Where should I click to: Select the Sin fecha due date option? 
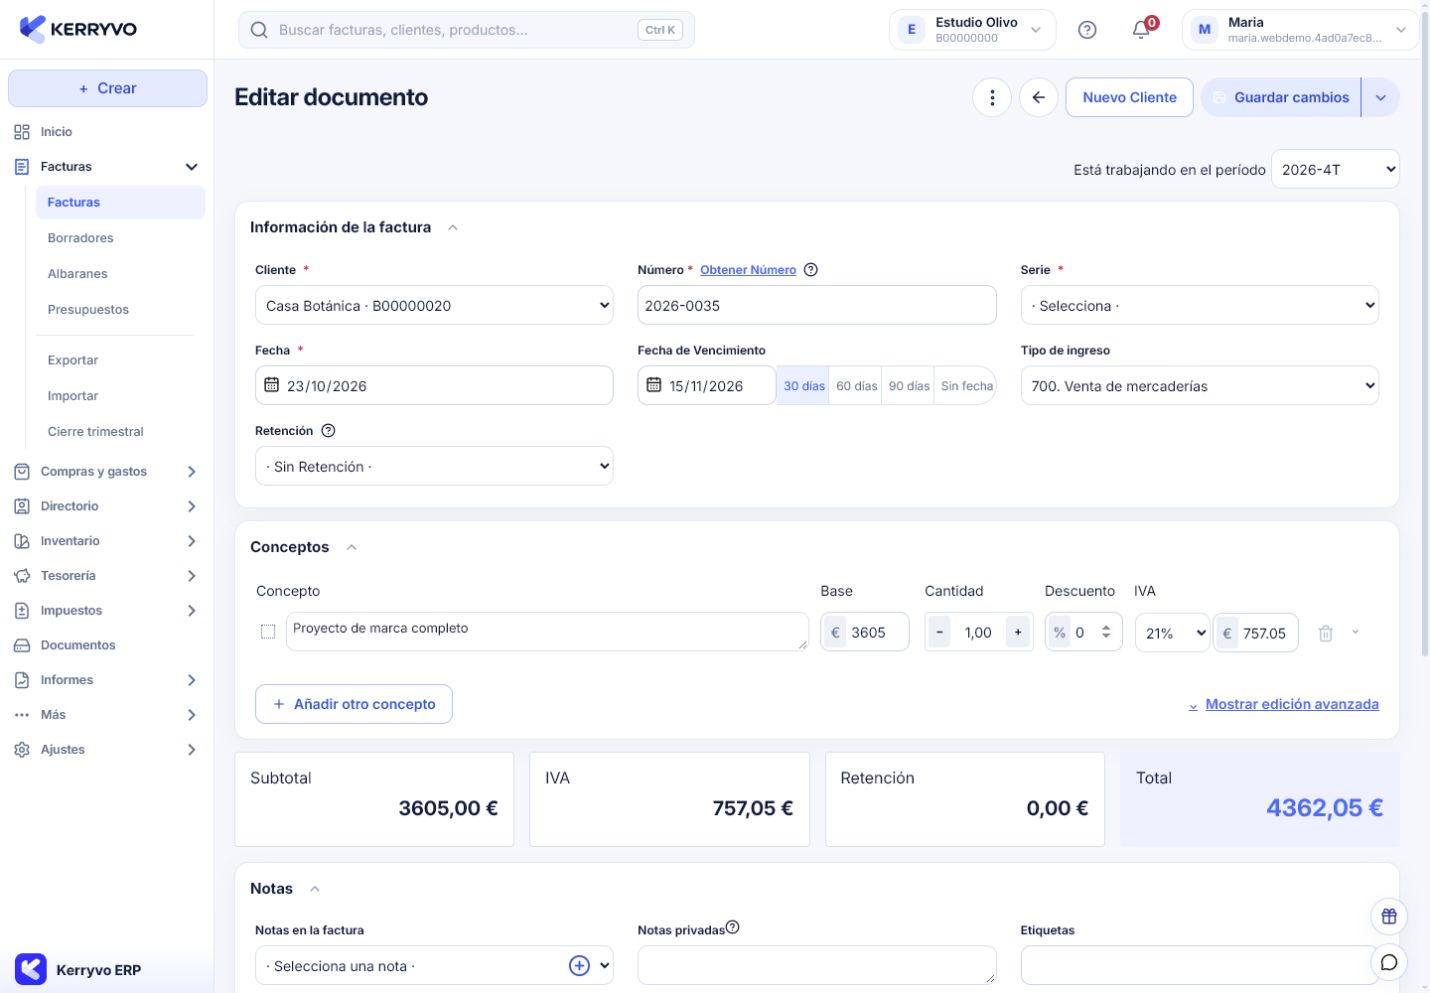tap(966, 386)
